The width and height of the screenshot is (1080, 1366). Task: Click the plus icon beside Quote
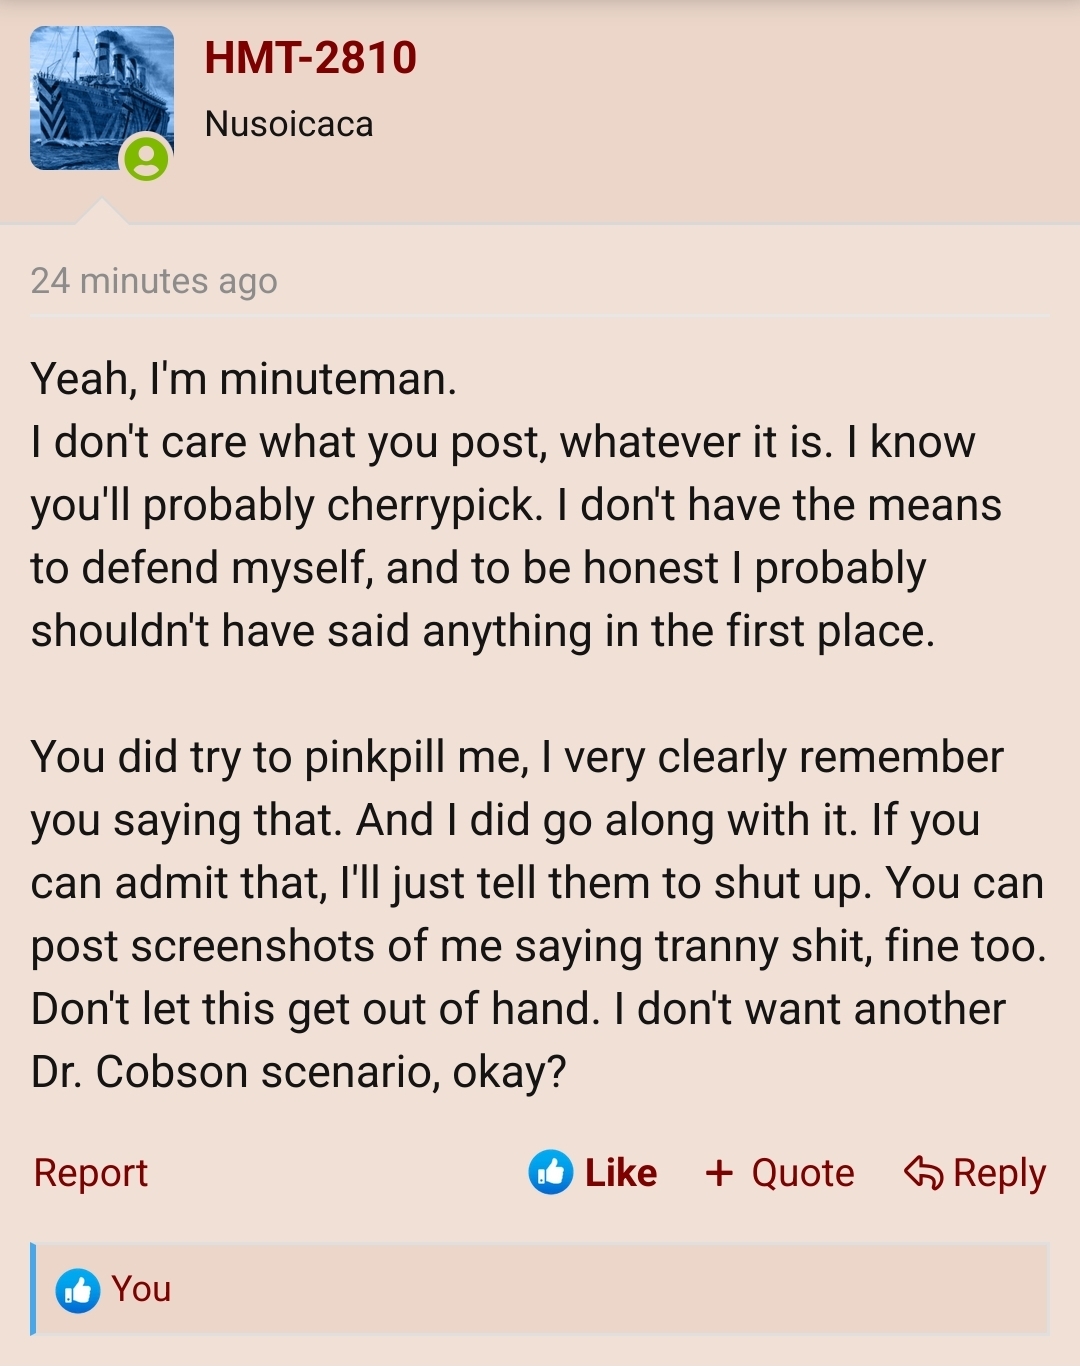pyautogui.click(x=719, y=1173)
